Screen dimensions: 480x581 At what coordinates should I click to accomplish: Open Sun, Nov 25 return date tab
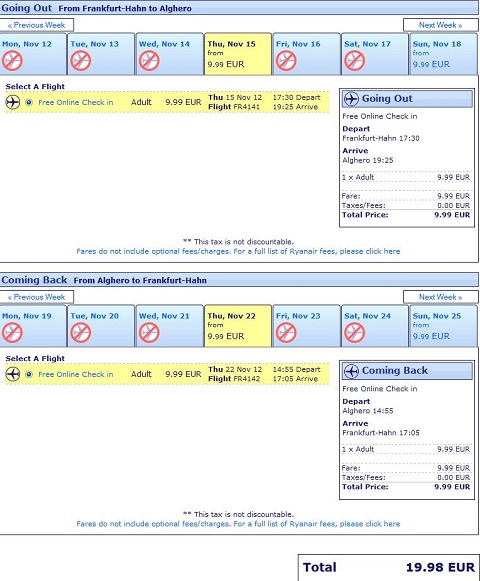(x=443, y=326)
